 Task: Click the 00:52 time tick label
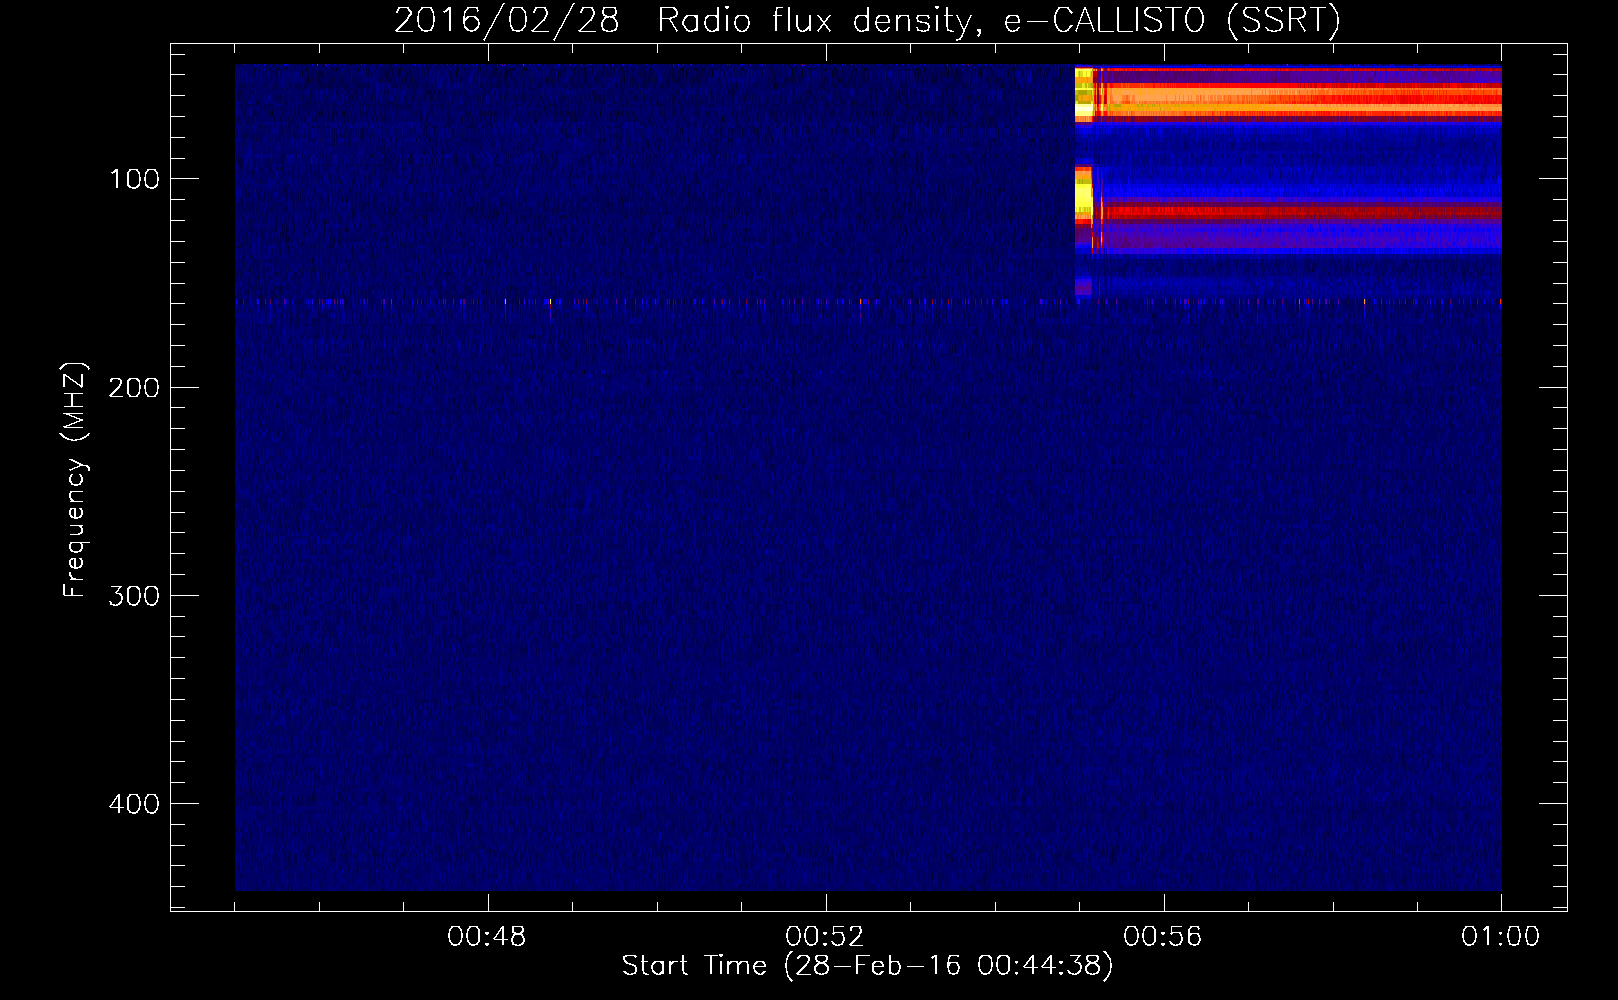pos(825,937)
